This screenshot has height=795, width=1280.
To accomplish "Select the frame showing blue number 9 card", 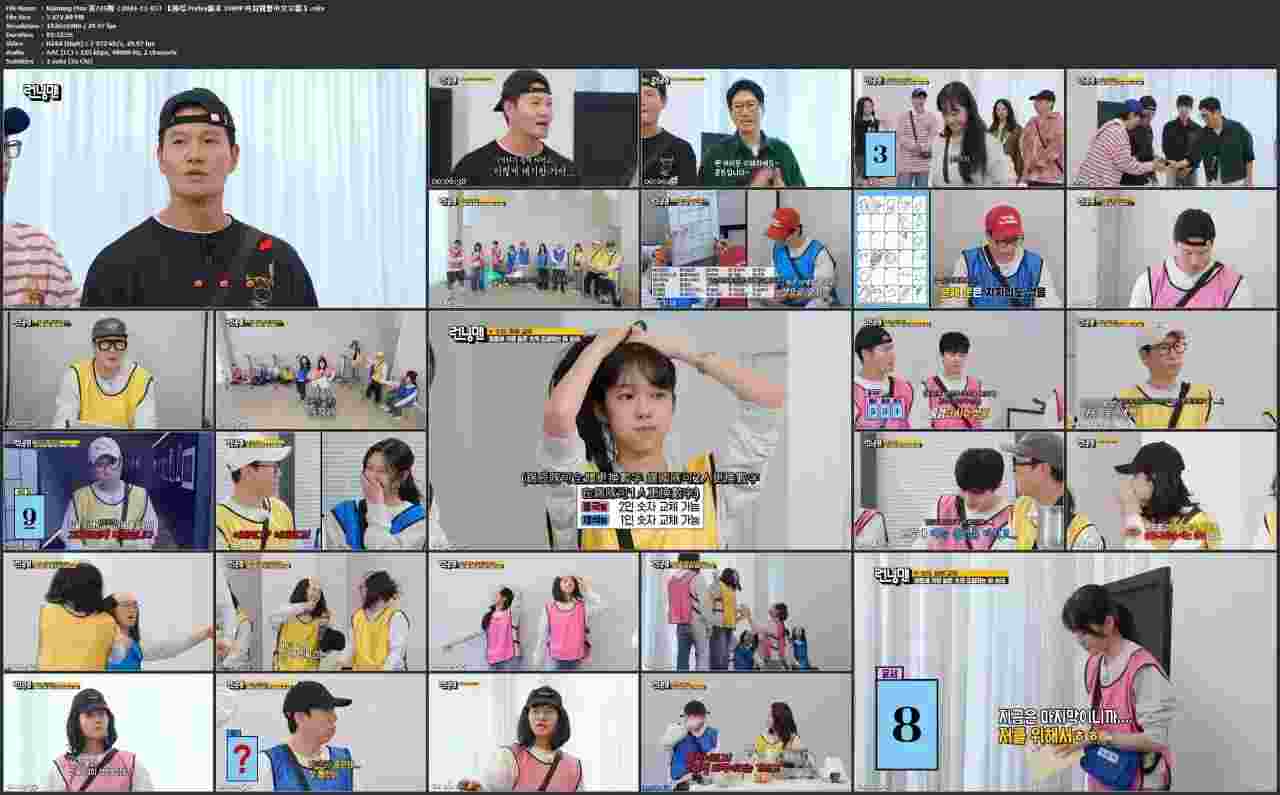I will coord(108,491).
